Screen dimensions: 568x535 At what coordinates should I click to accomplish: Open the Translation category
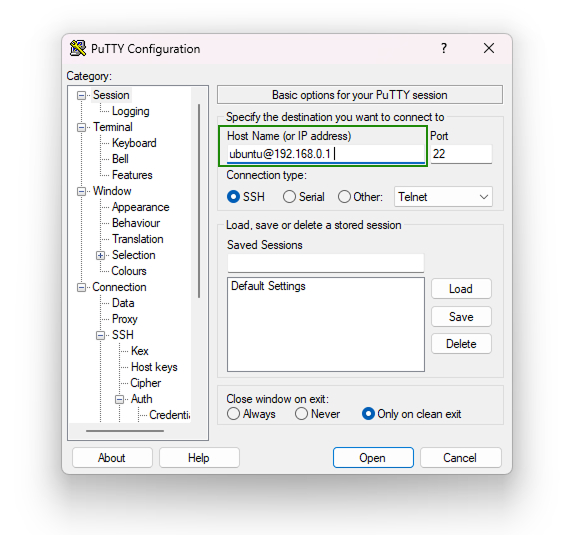point(138,239)
